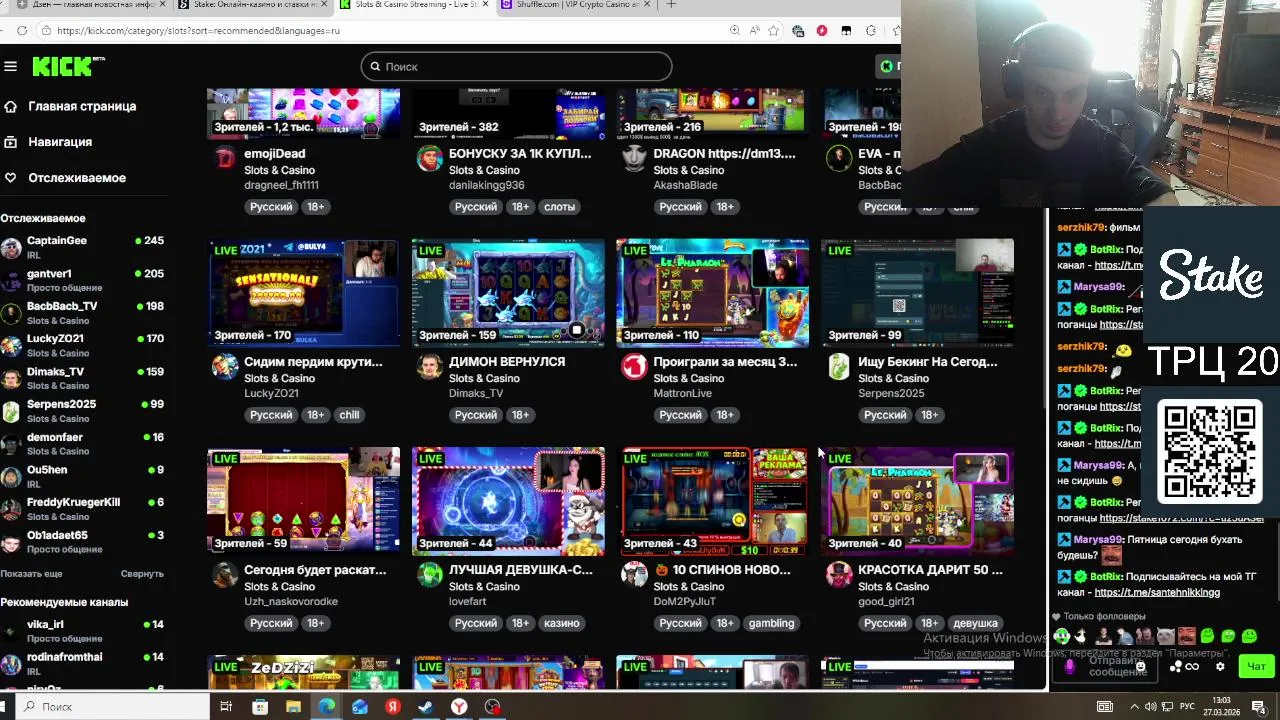Open Steam from taskbar
This screenshot has height=720, width=1280.
point(426,707)
